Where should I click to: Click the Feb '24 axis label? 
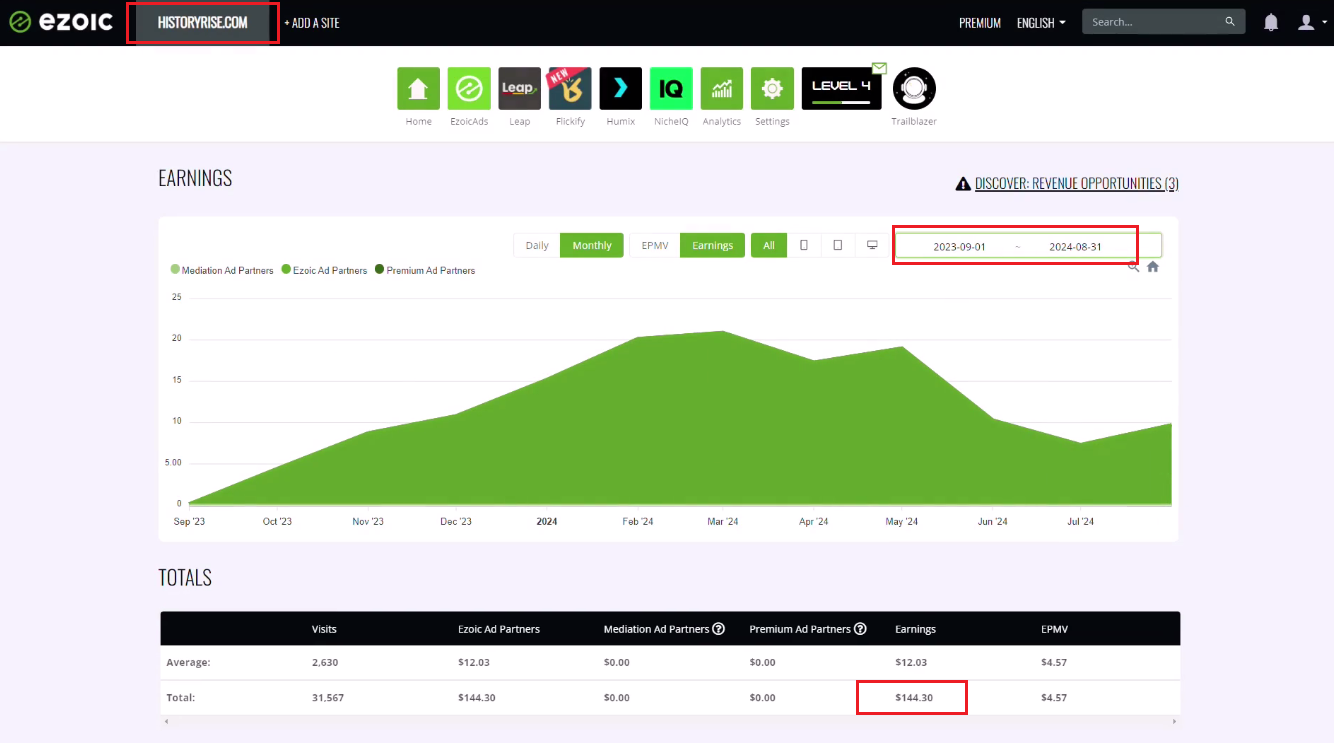pyautogui.click(x=637, y=521)
